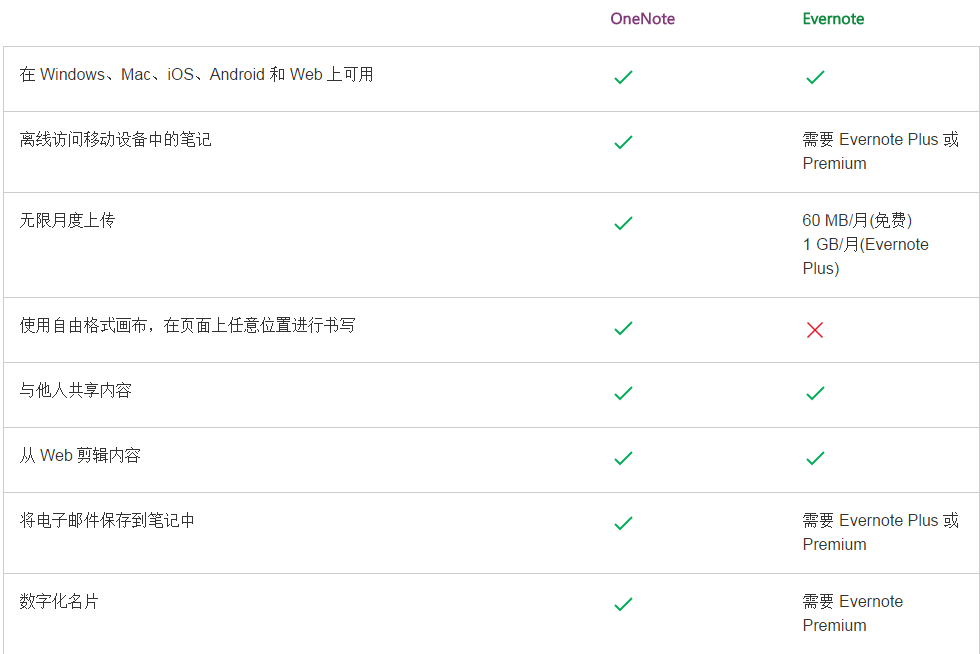Select the 将电子邮件保存到笔记中 feature label
Viewport: 980px width, 654px height.
(x=107, y=520)
